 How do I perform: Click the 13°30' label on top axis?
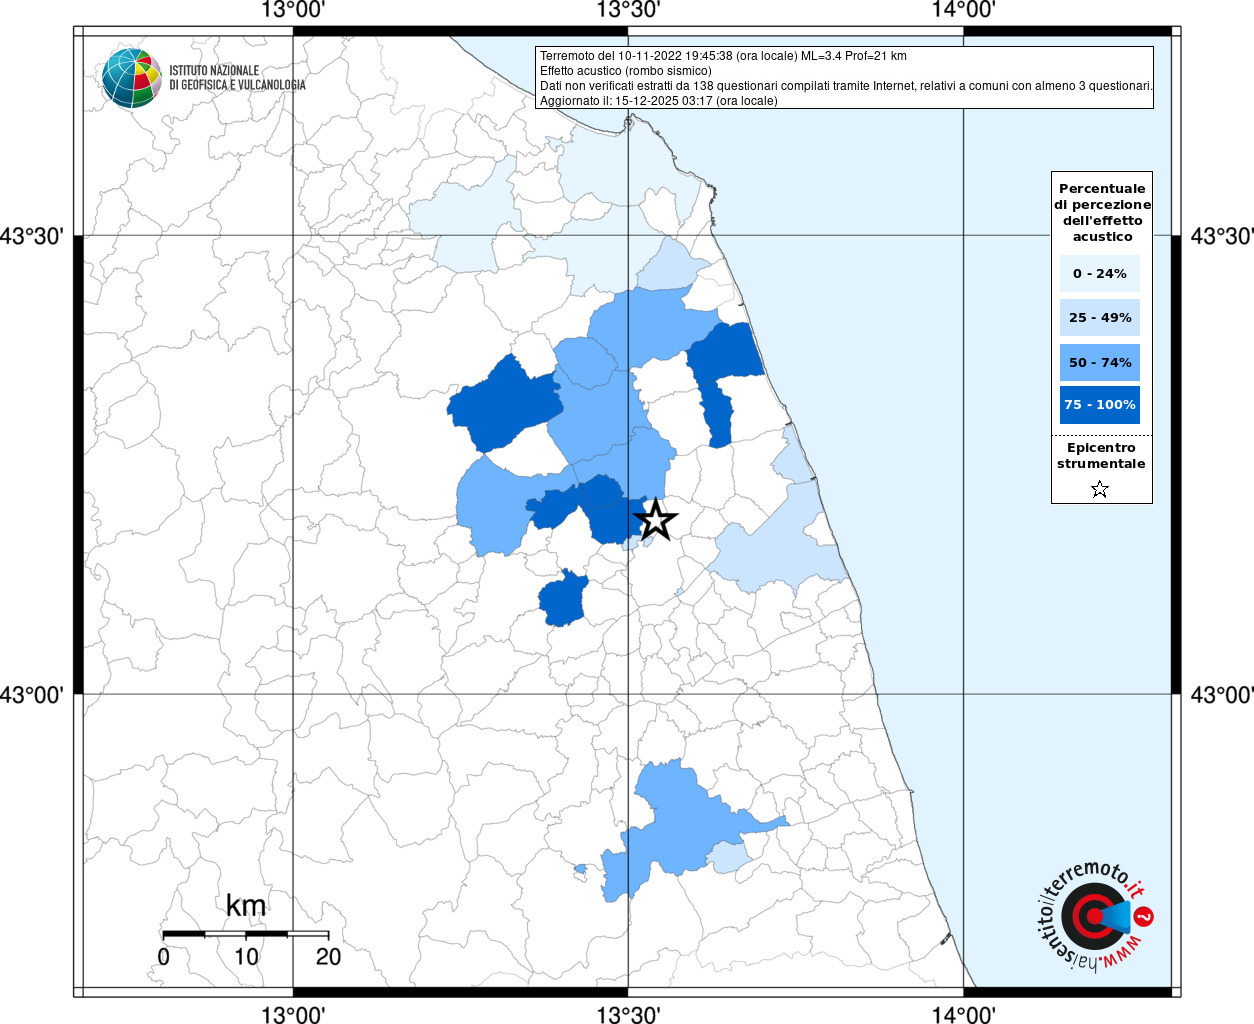coord(628,11)
